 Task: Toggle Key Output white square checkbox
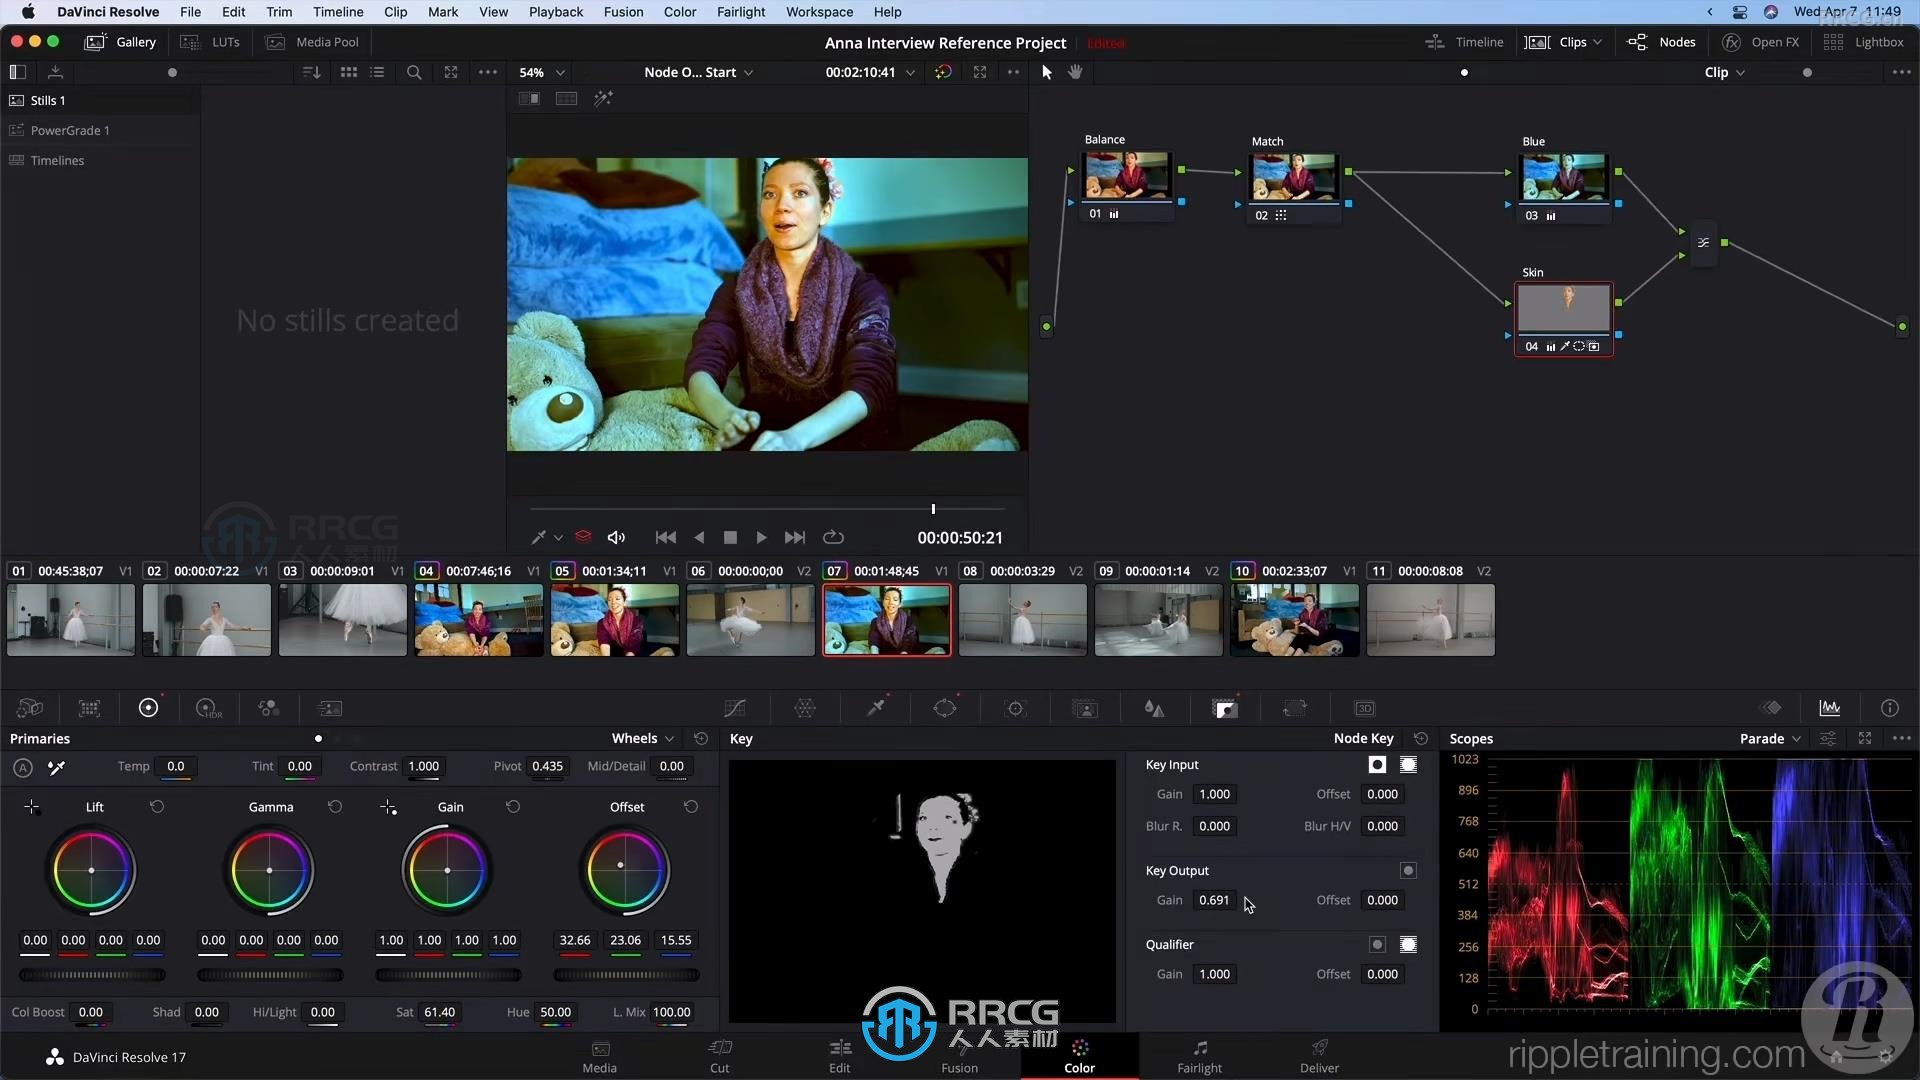(x=1410, y=870)
